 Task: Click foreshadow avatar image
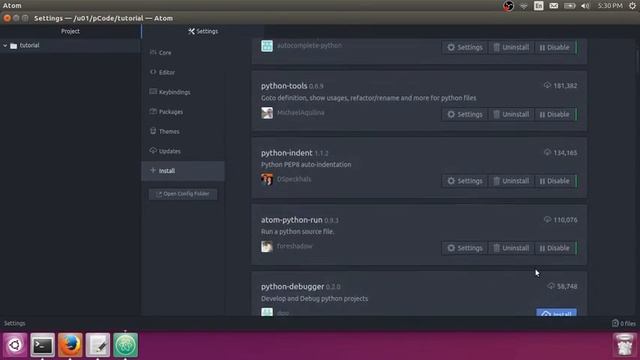tap(267, 246)
